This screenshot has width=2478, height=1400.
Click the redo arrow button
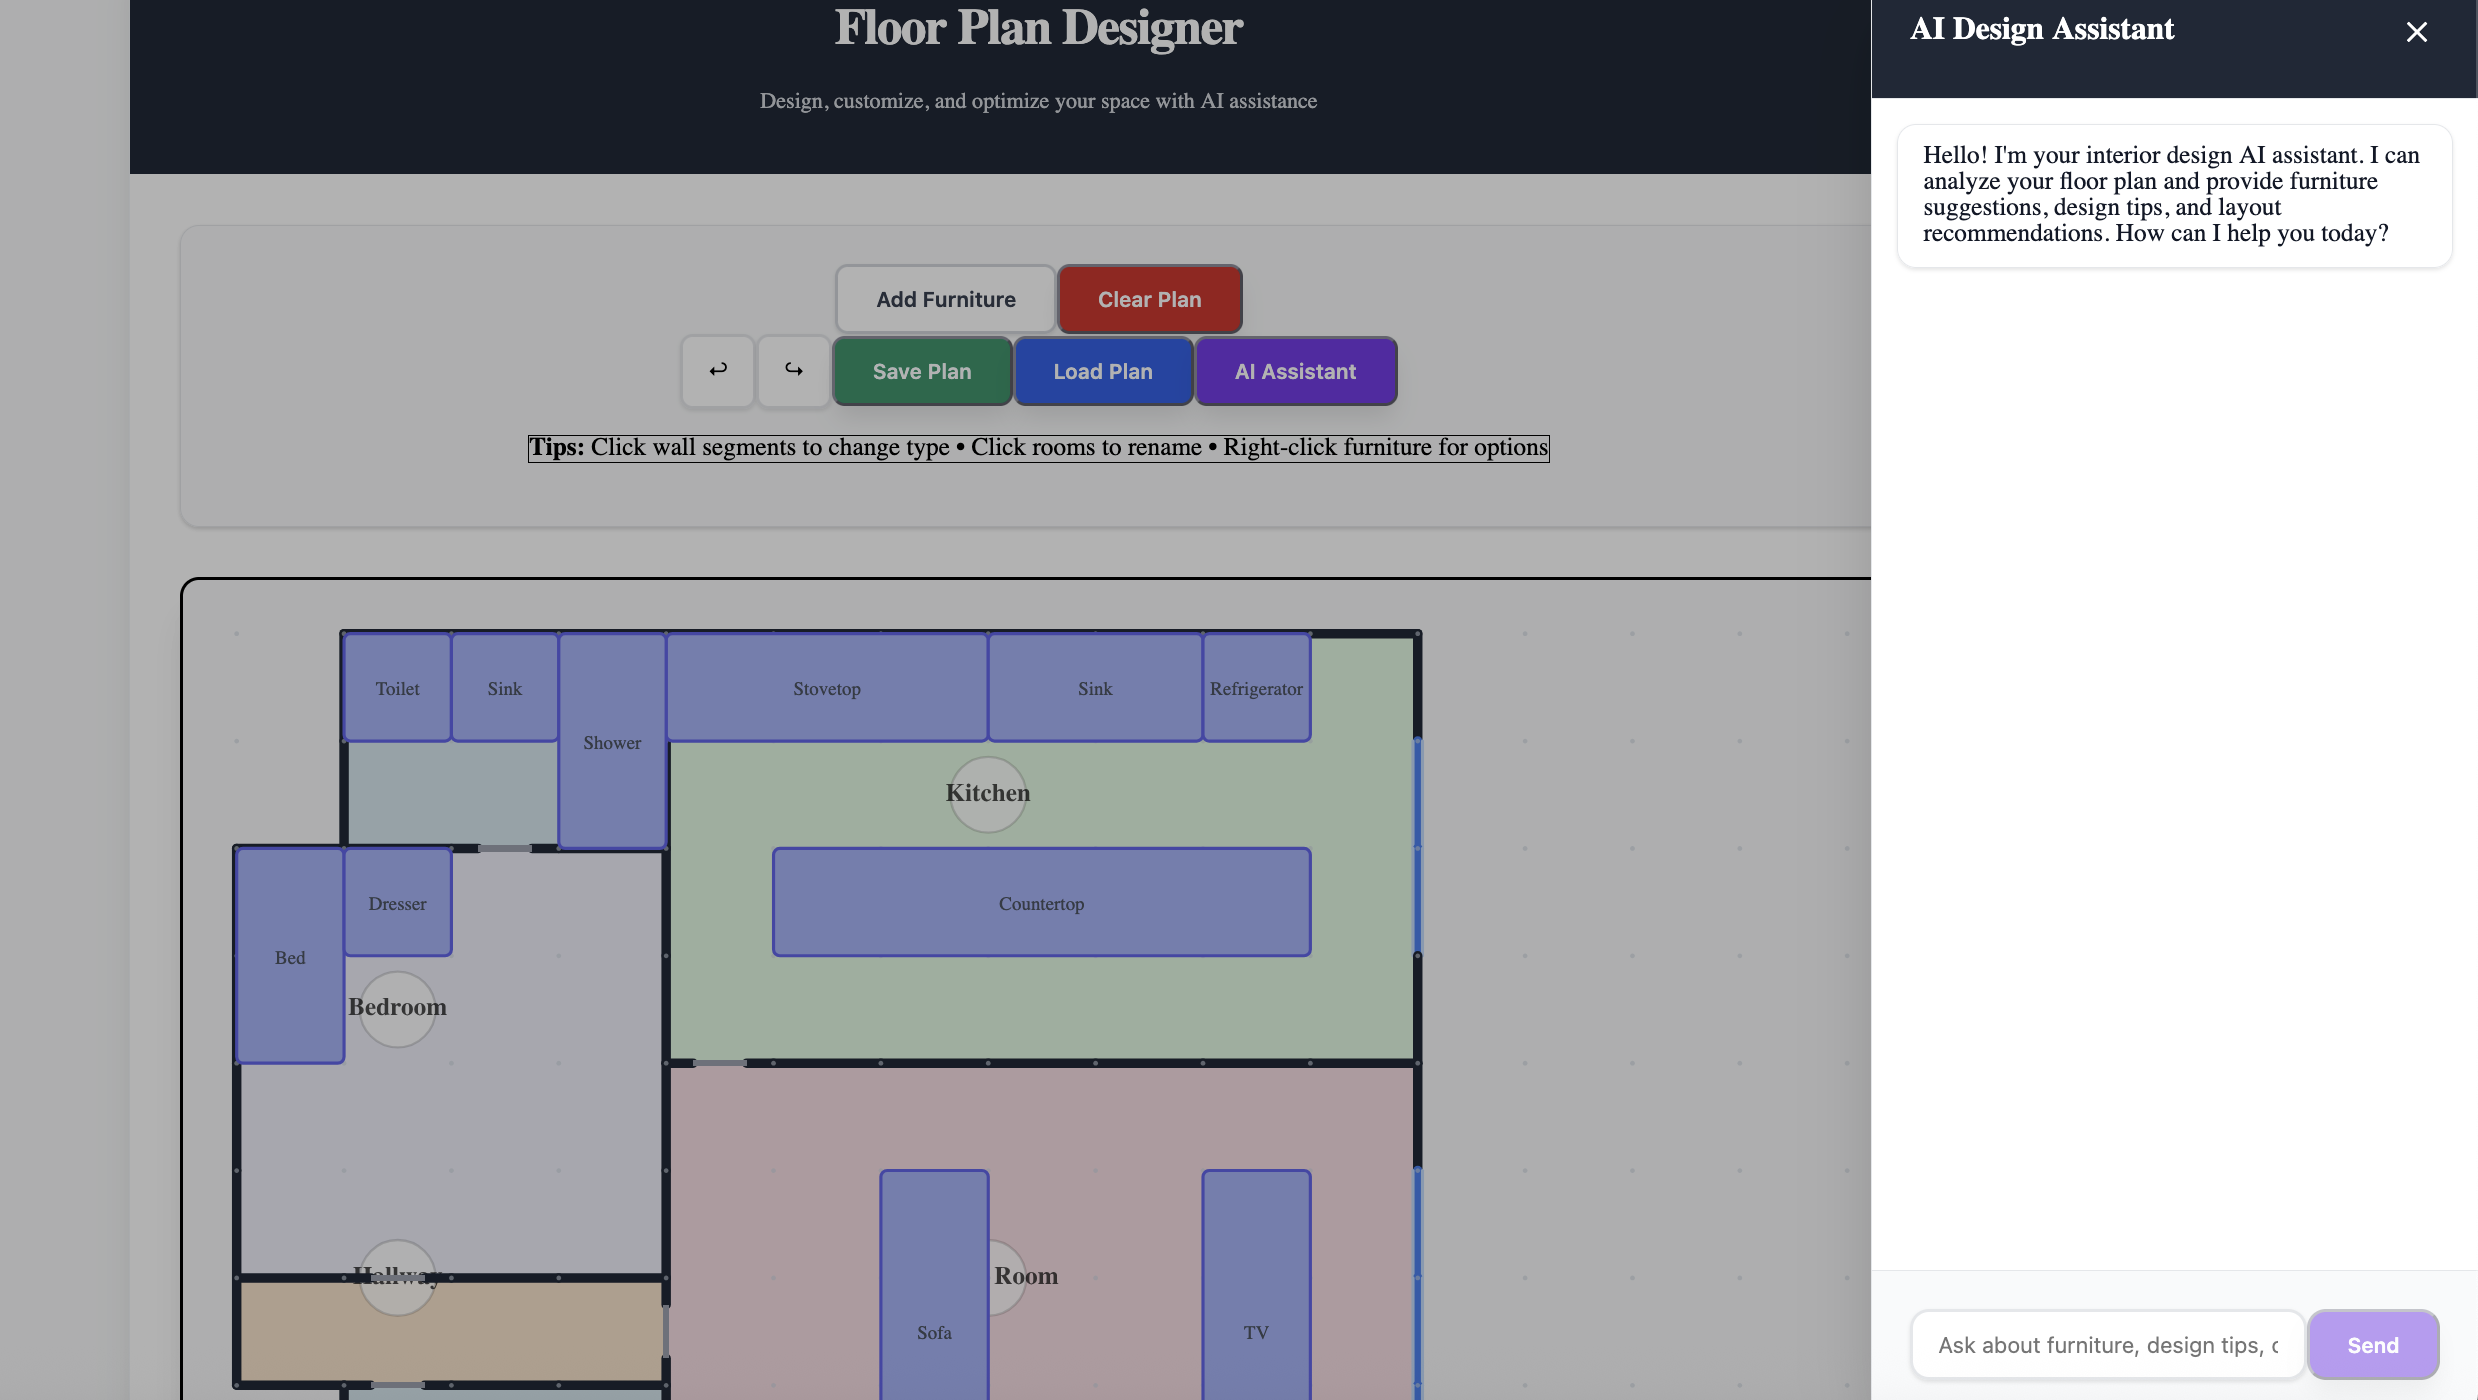click(x=793, y=371)
